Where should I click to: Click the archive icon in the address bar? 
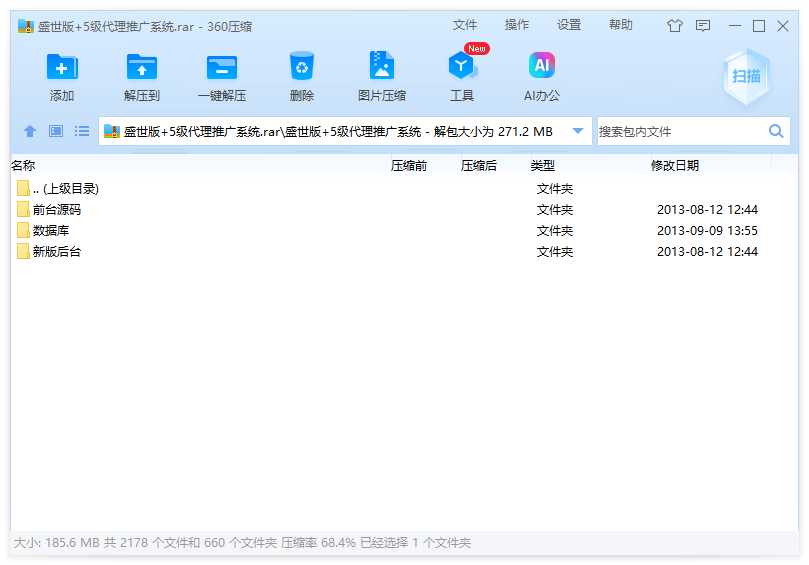tap(112, 131)
